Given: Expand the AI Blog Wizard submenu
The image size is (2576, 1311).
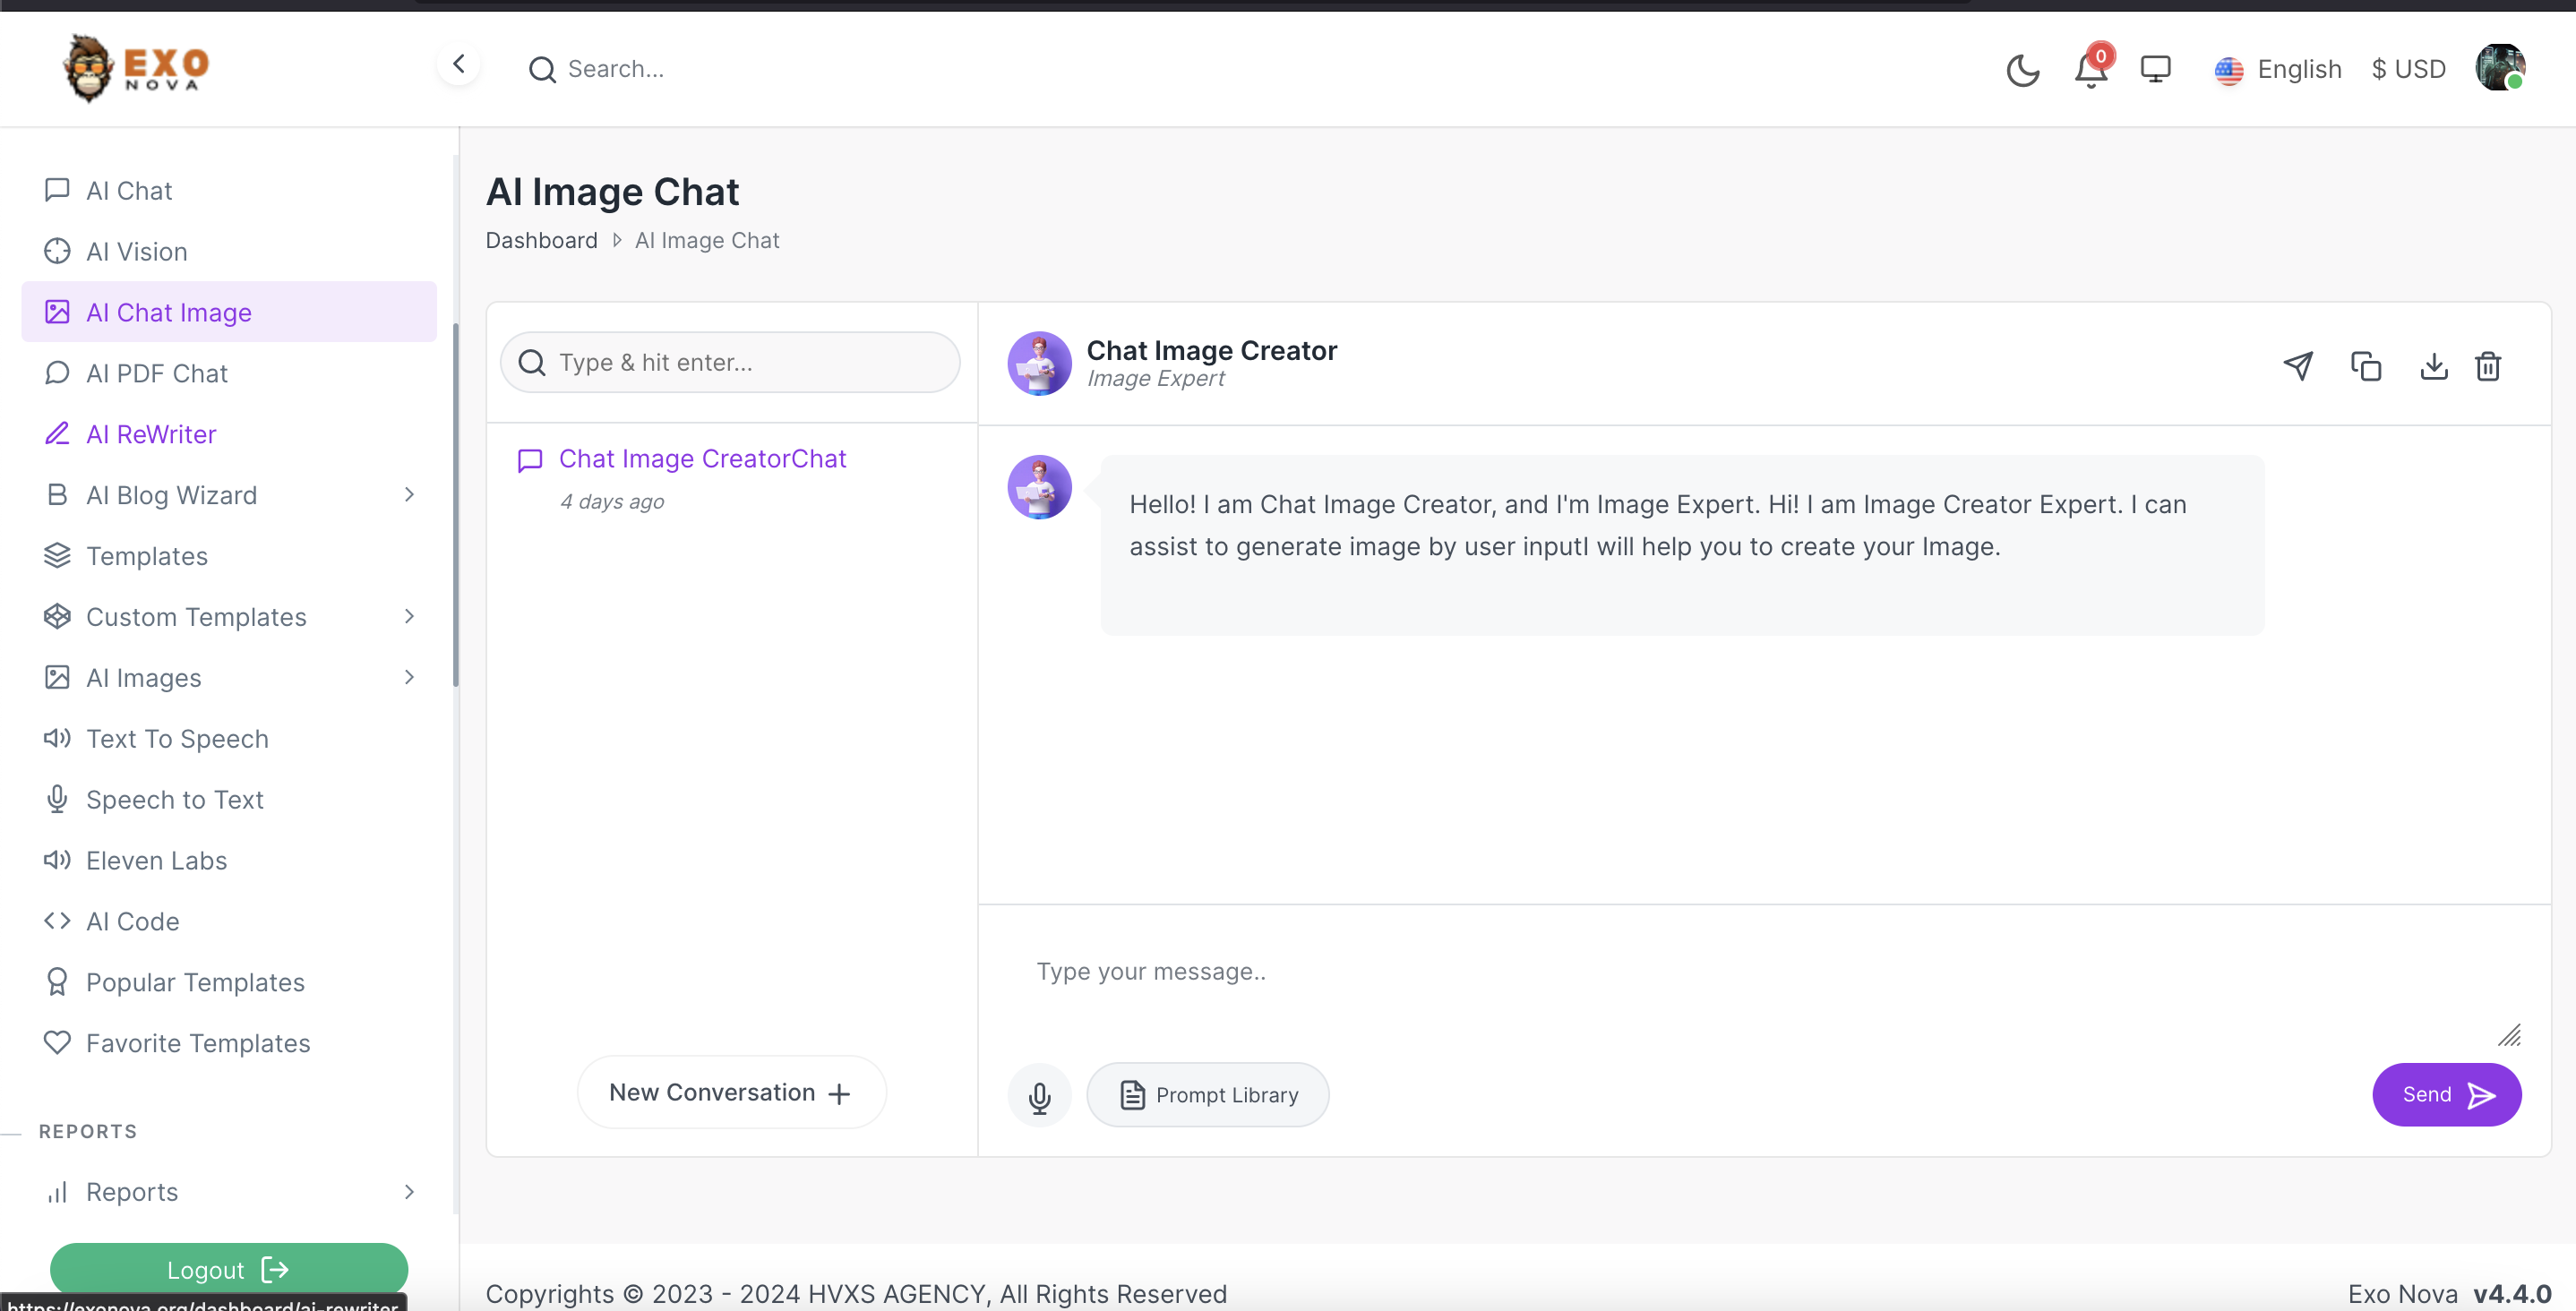Looking at the screenshot, I should click(409, 495).
